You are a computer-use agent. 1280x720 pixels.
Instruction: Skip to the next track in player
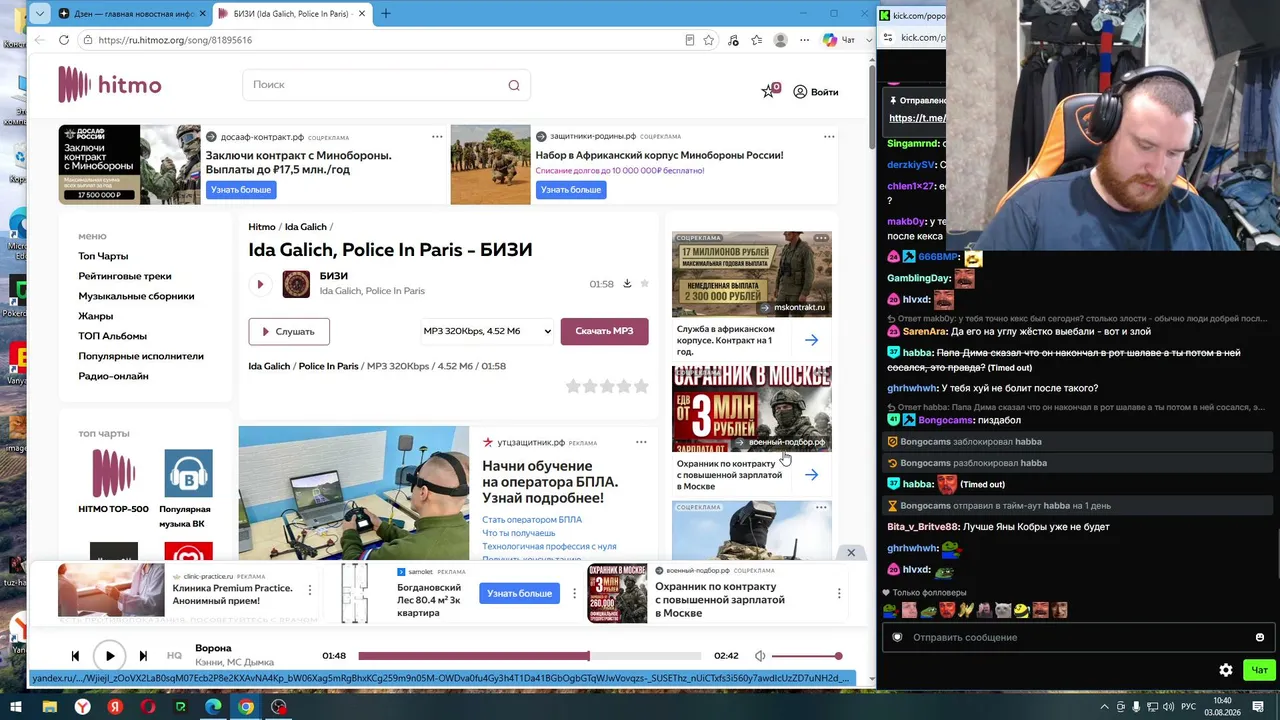tap(143, 656)
